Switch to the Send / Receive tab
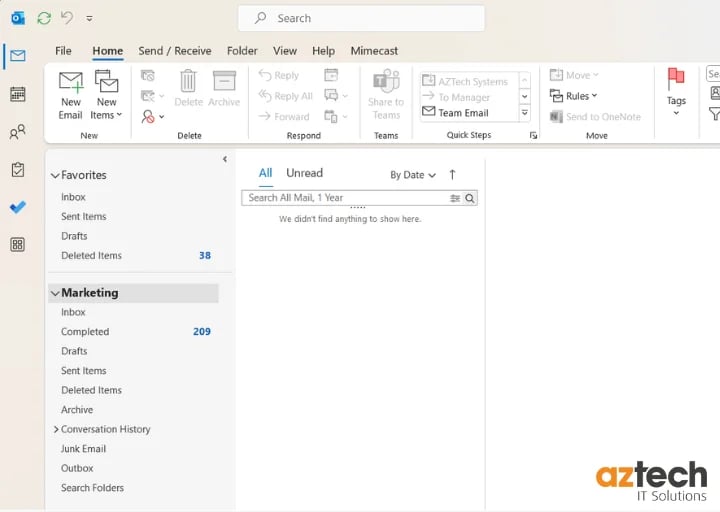This screenshot has height=512, width=720. pyautogui.click(x=175, y=51)
